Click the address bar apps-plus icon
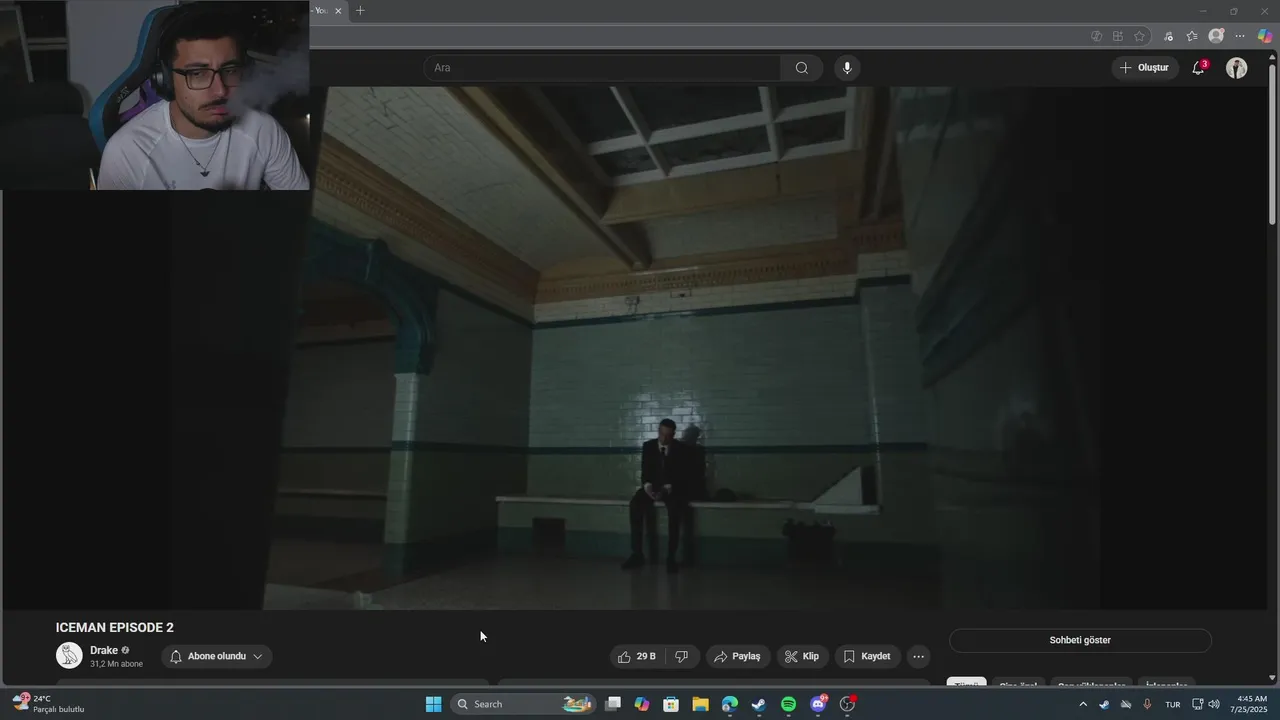Image resolution: width=1280 pixels, height=720 pixels. 1118,36
